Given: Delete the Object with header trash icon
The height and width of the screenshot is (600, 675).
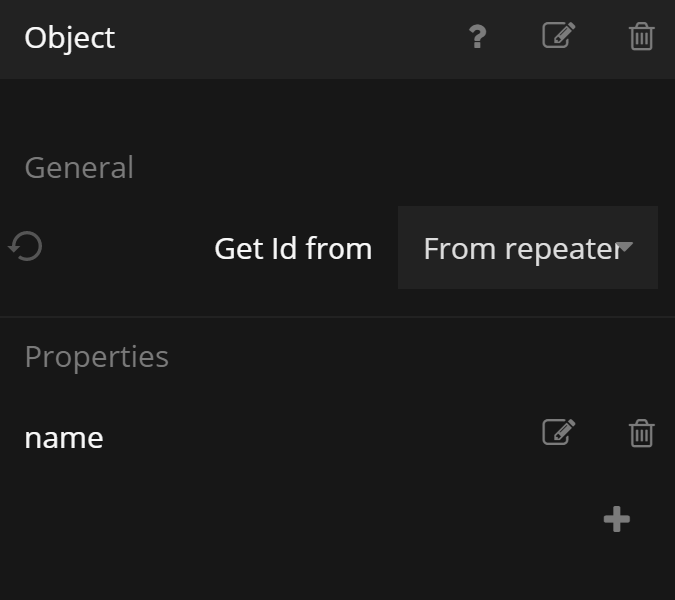Looking at the screenshot, I should coord(641,37).
